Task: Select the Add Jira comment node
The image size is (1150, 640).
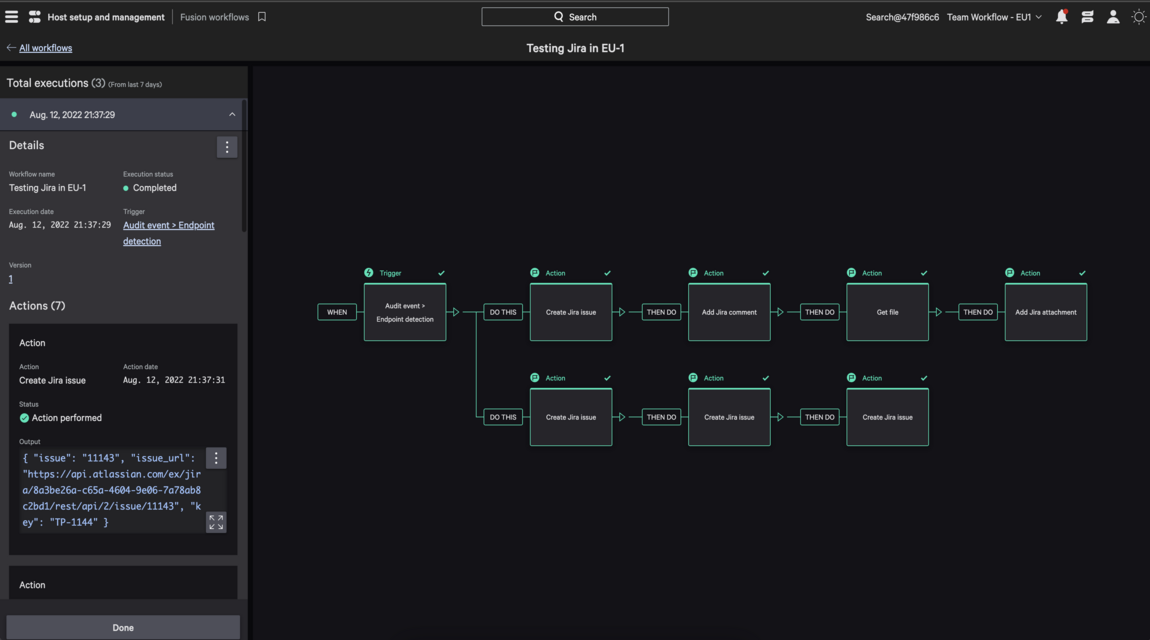Action: point(729,312)
